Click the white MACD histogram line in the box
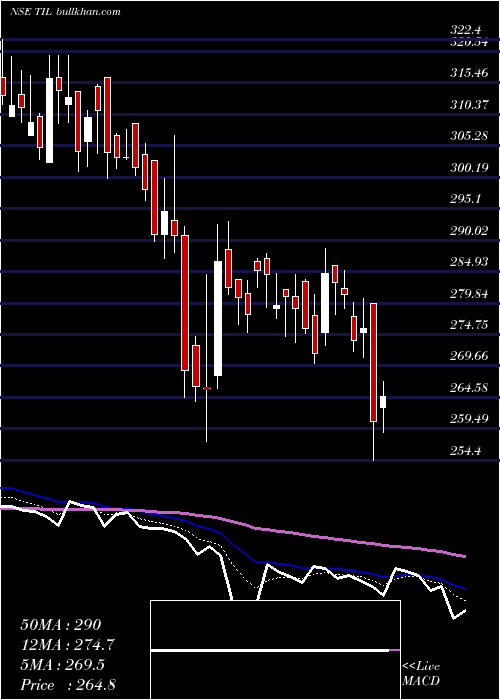Screen dimensions: 500x700 270,650
